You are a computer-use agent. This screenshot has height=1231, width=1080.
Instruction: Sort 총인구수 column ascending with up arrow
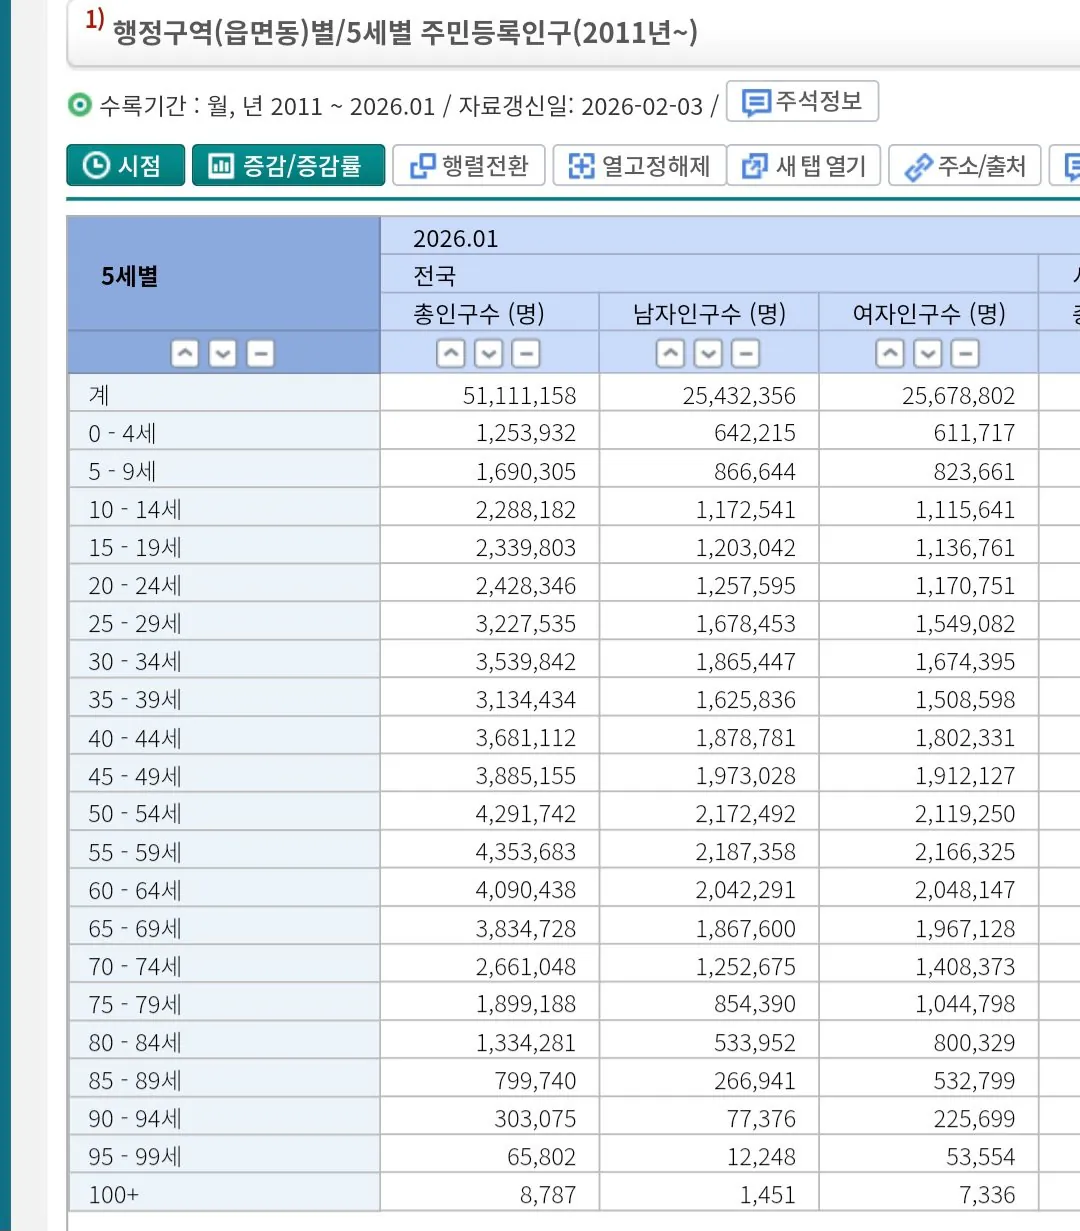coord(451,354)
